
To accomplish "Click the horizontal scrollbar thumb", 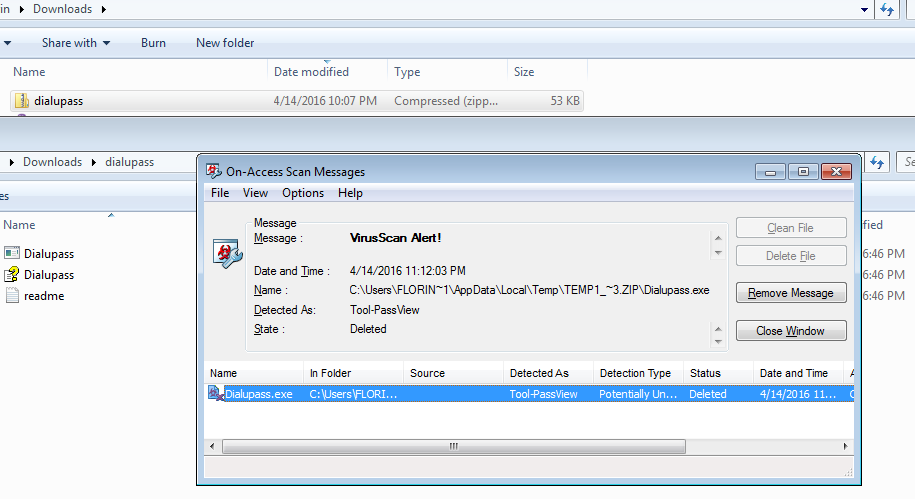I will tap(454, 446).
